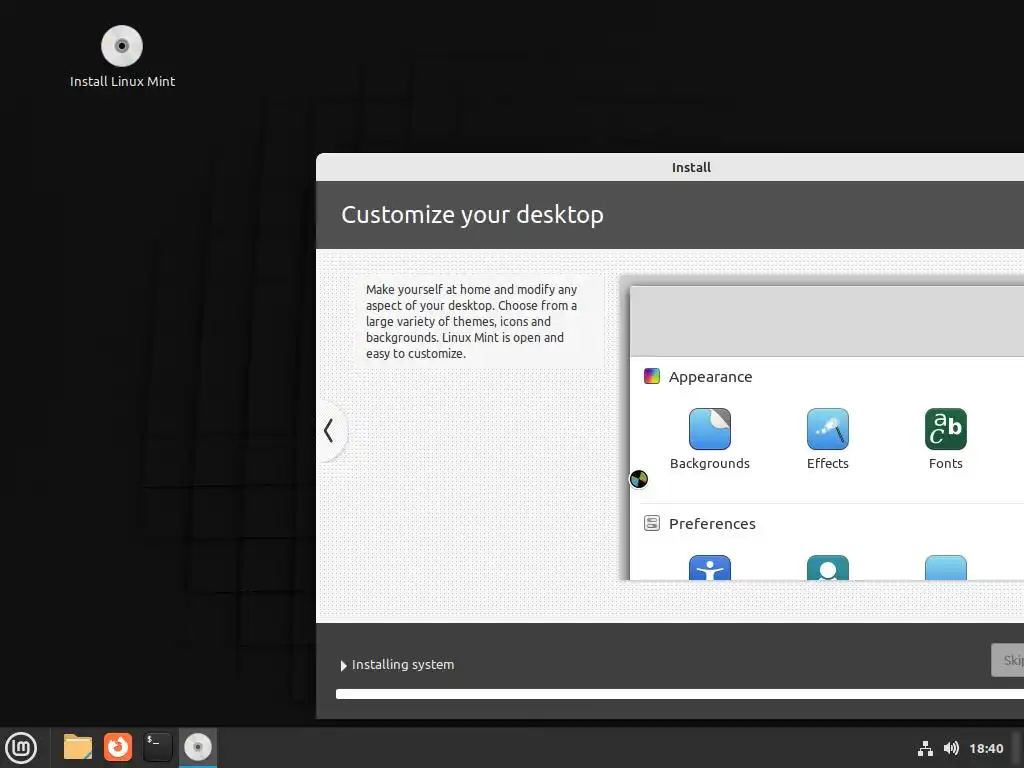1024x768 pixels.
Task: Open the volume tray icon
Action: [x=952, y=748]
